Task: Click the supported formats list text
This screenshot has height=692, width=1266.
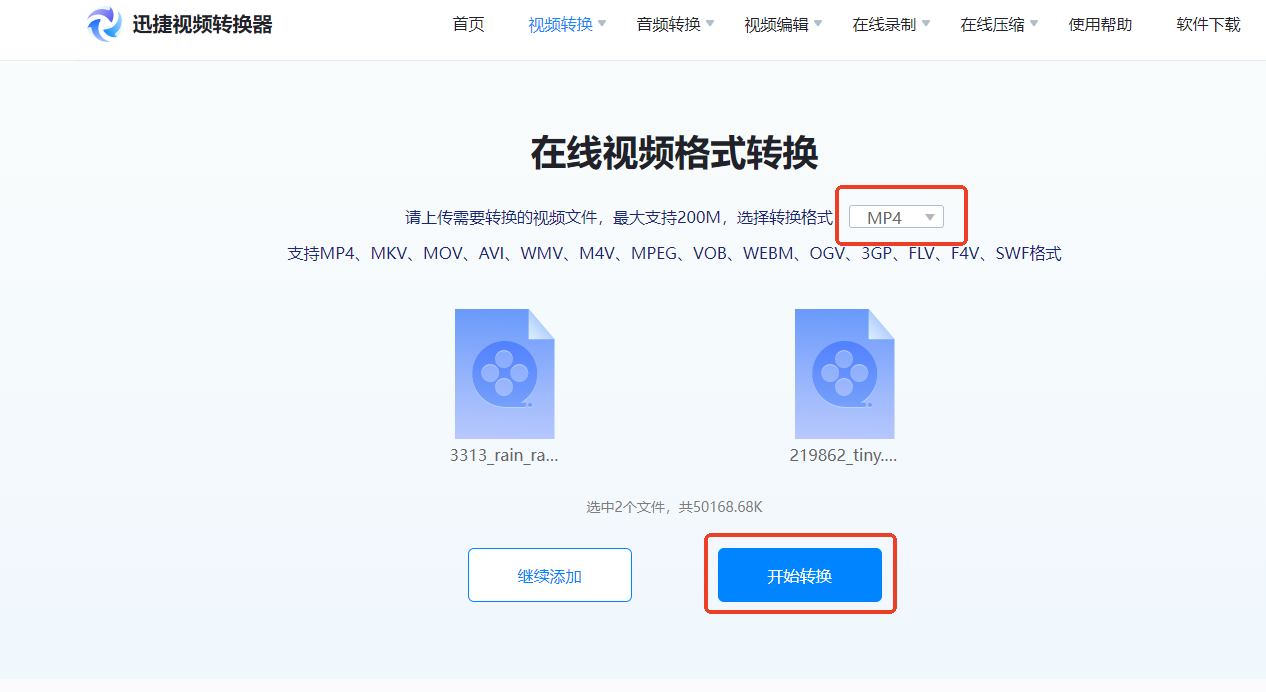Action: (x=673, y=253)
